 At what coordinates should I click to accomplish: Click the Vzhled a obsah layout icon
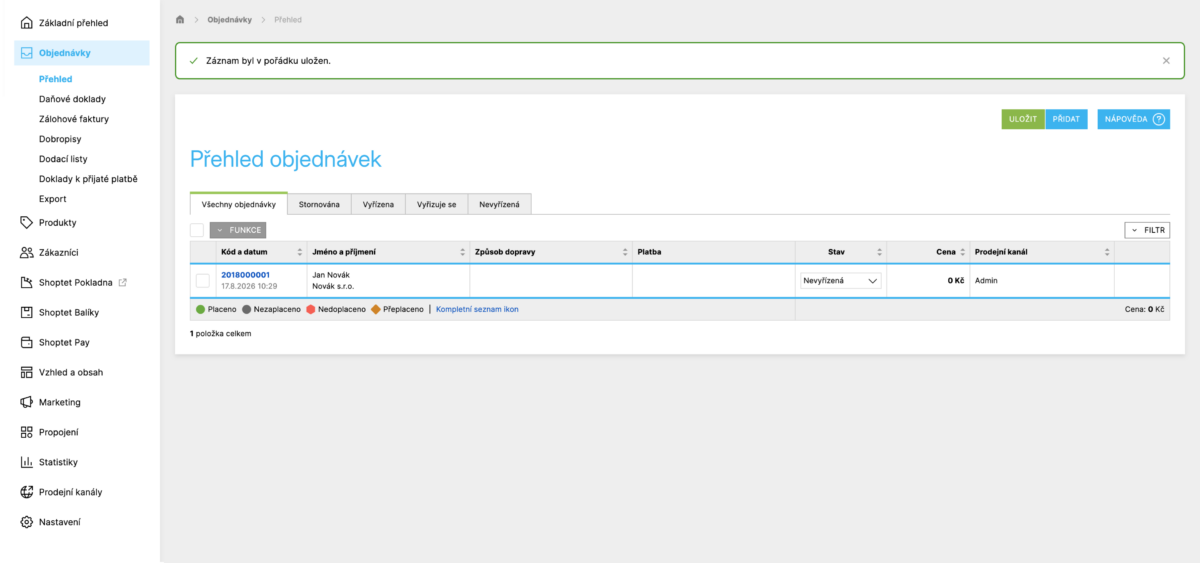click(x=27, y=373)
